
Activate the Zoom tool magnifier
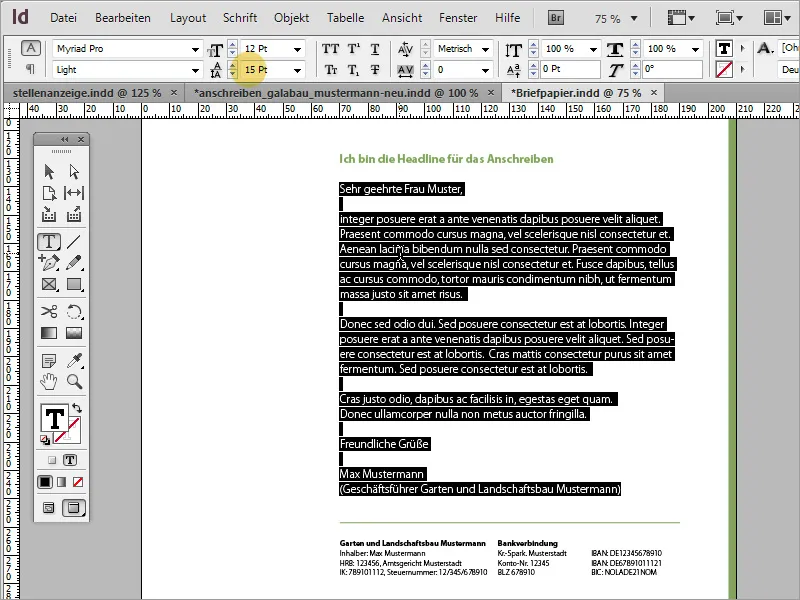74,381
